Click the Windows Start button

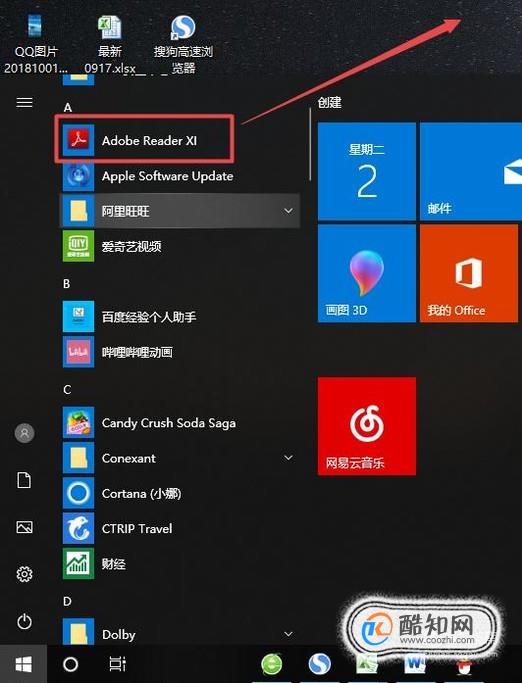click(24, 664)
